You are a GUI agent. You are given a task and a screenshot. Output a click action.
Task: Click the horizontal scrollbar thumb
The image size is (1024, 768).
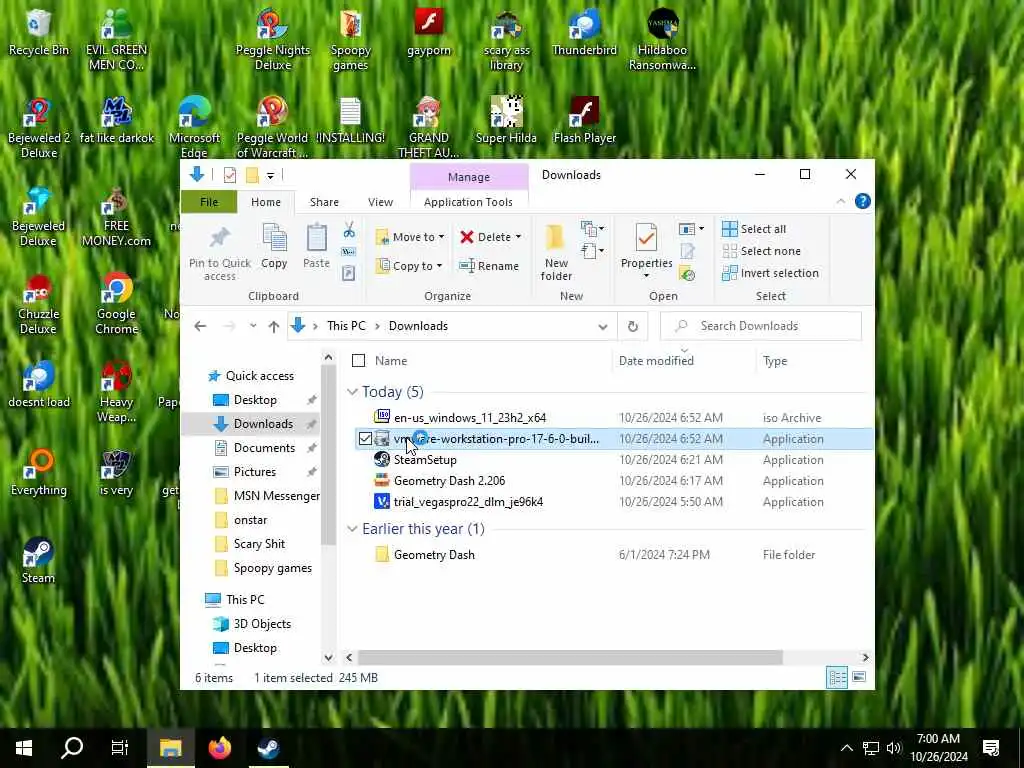point(569,657)
